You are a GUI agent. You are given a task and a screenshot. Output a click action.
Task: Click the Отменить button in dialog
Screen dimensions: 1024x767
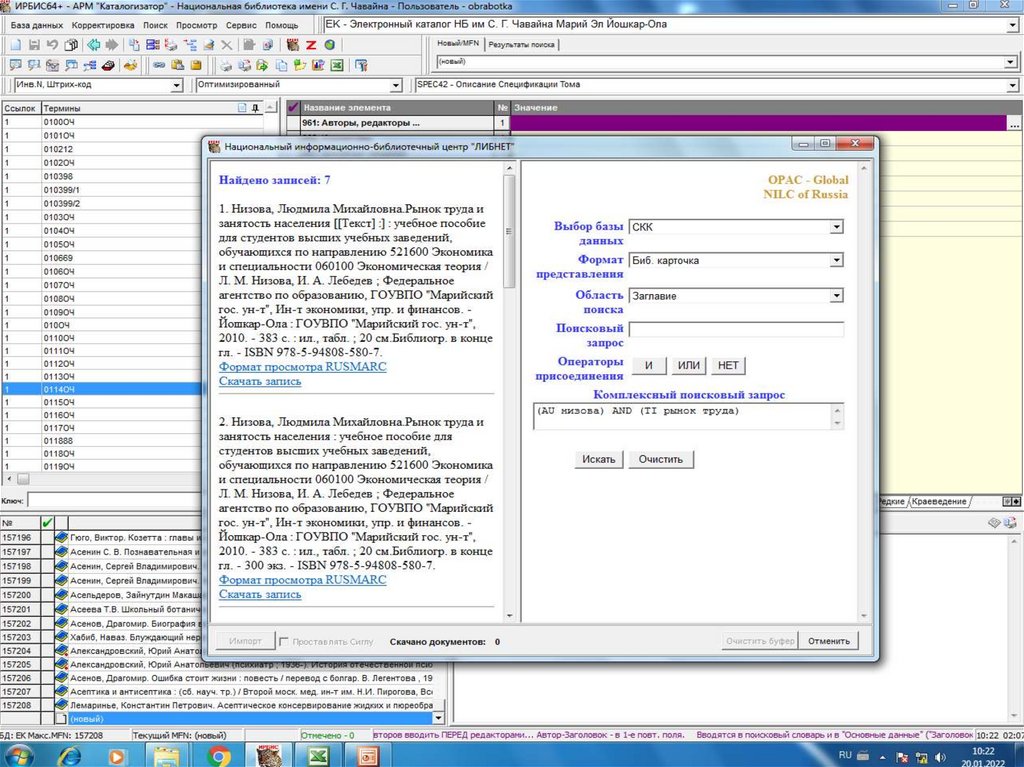point(829,641)
